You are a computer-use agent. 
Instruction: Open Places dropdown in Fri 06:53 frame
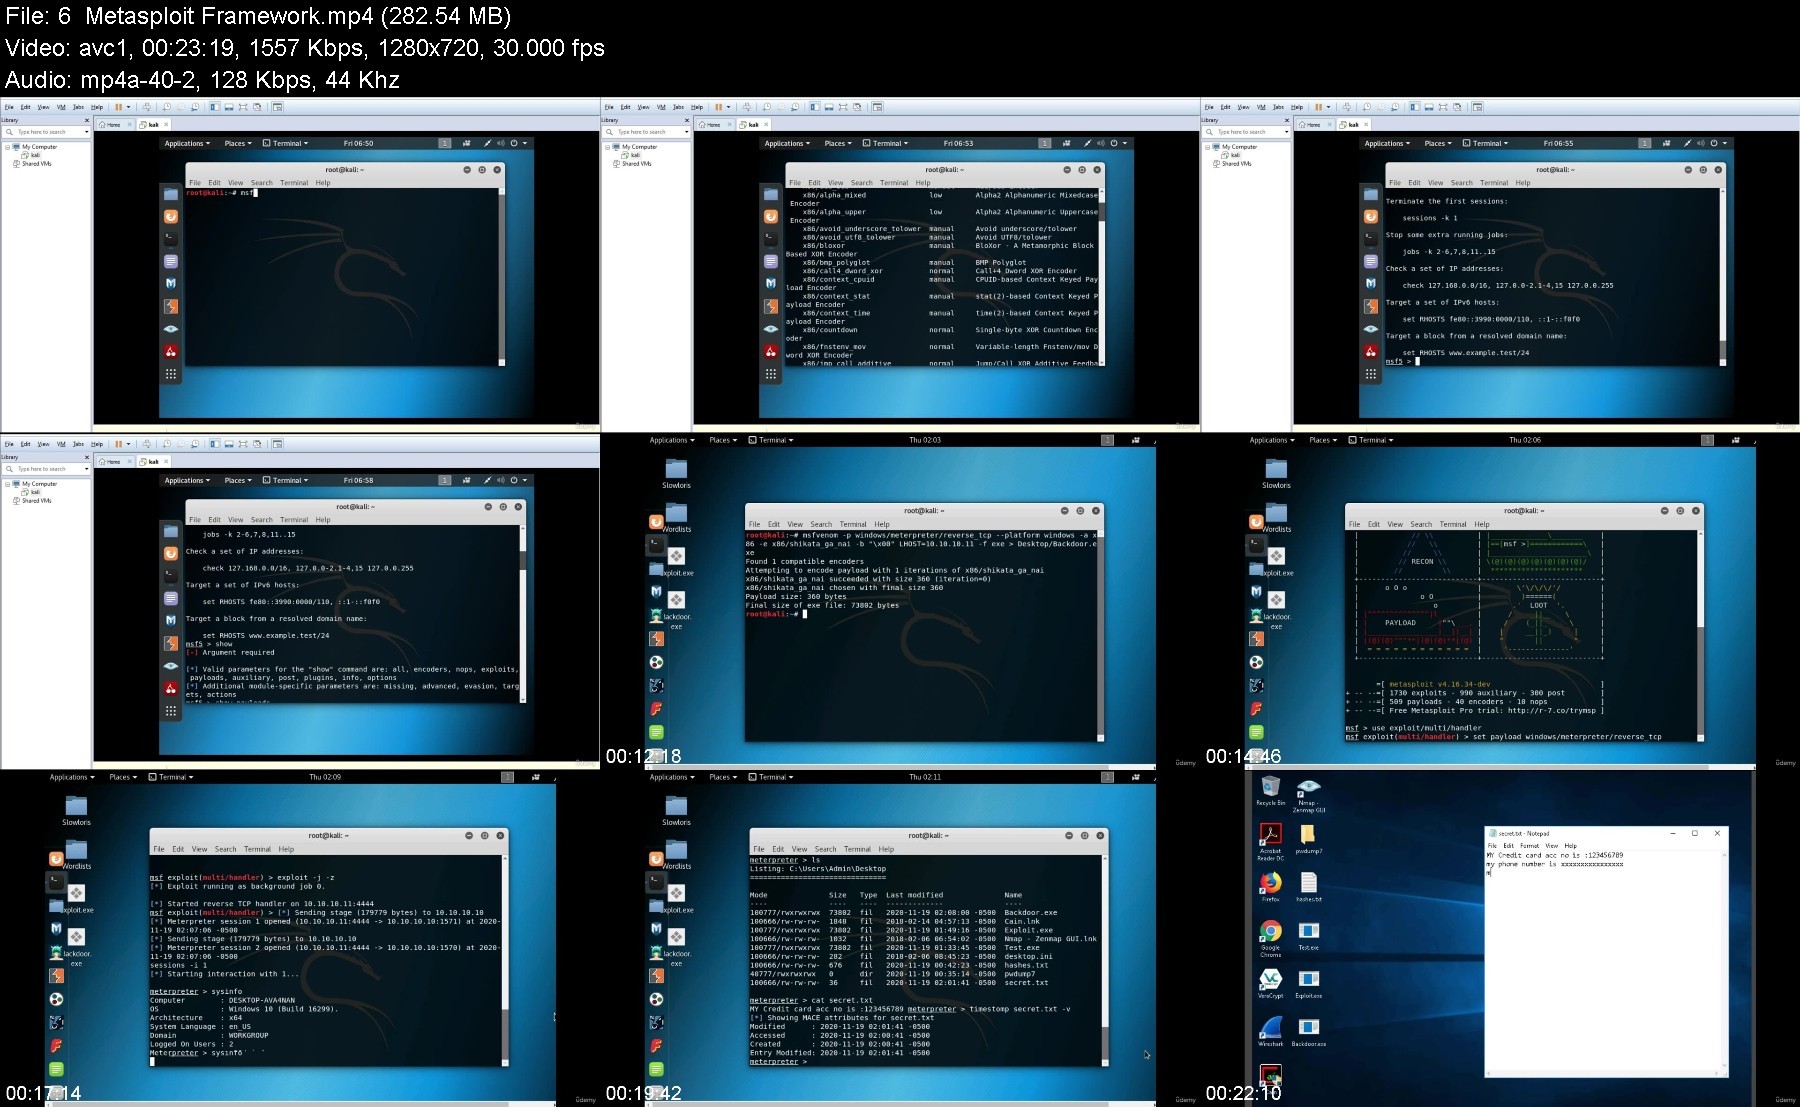coord(838,143)
